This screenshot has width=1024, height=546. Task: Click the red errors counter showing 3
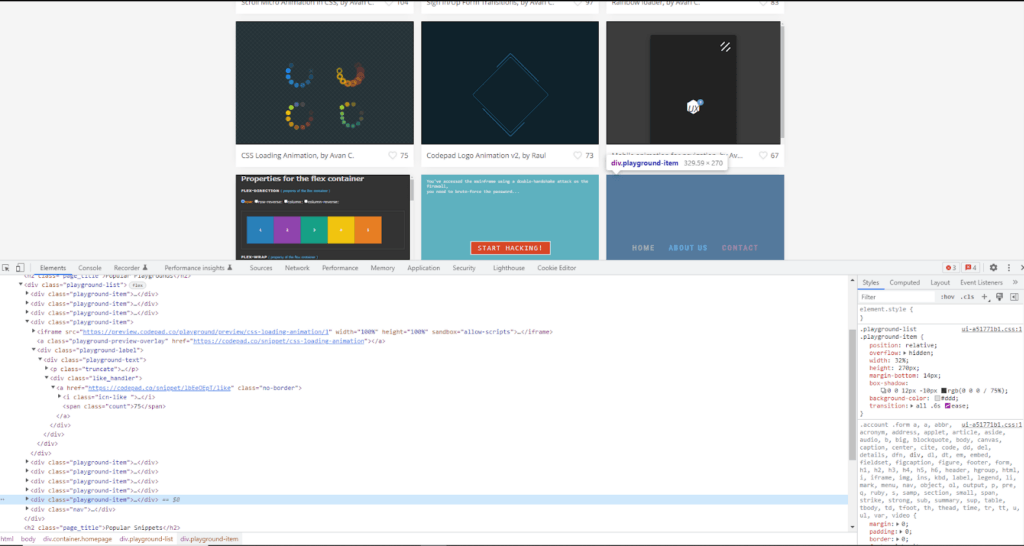[950, 268]
